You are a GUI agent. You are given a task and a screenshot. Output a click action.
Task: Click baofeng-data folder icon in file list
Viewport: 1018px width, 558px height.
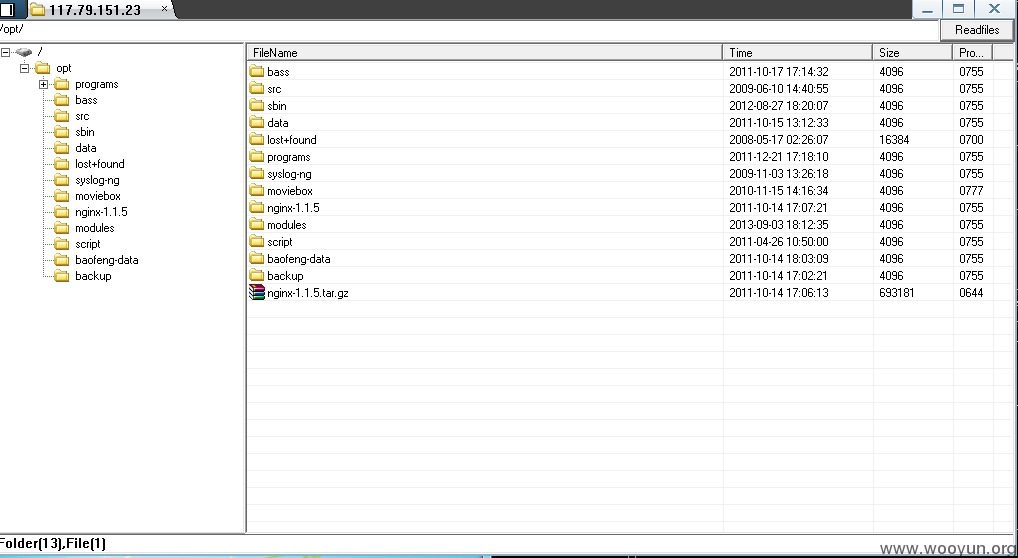pyautogui.click(x=256, y=258)
